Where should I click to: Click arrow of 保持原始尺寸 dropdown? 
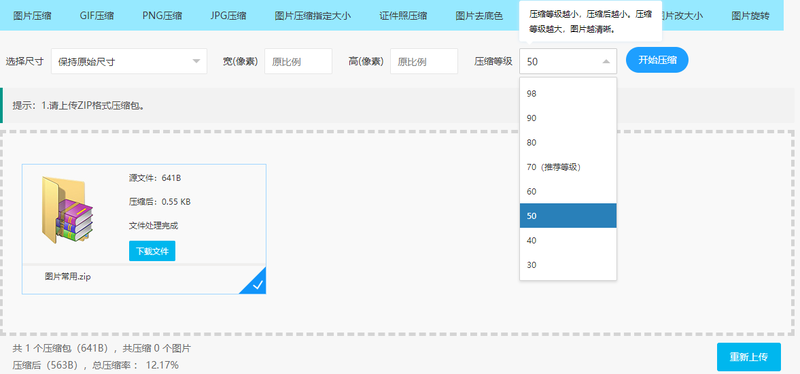tap(196, 62)
